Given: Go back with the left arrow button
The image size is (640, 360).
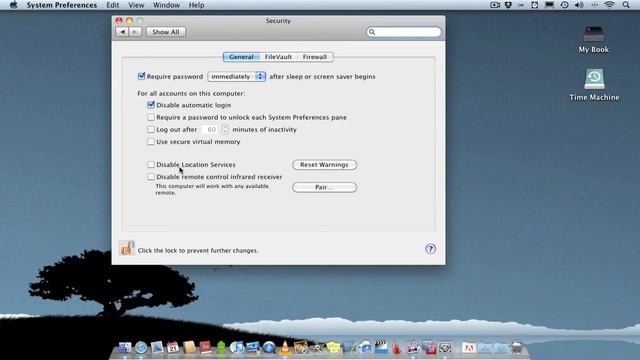Looking at the screenshot, I should pyautogui.click(x=122, y=32).
